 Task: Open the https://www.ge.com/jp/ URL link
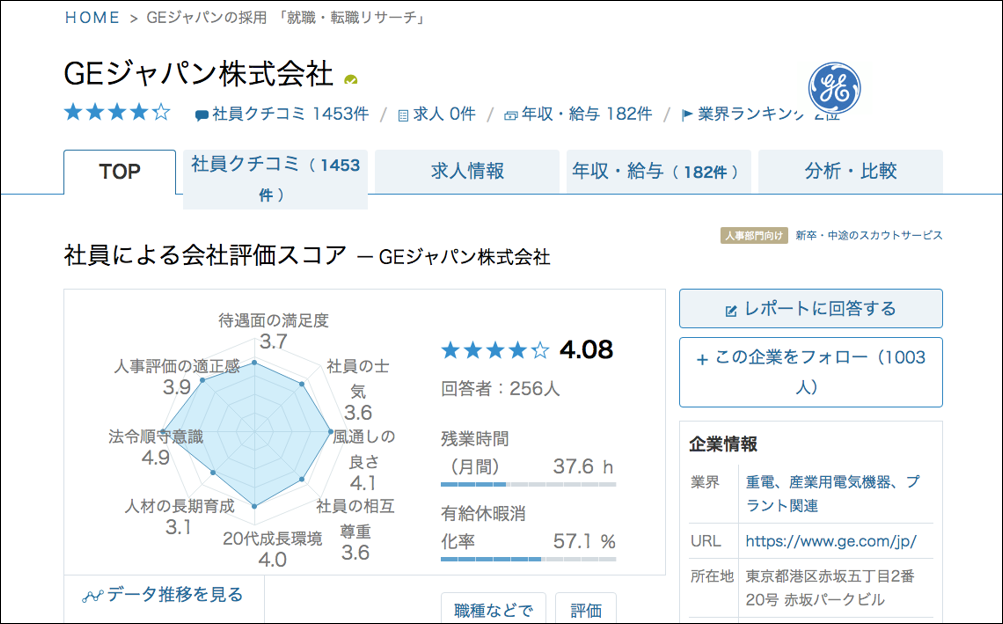click(x=831, y=541)
